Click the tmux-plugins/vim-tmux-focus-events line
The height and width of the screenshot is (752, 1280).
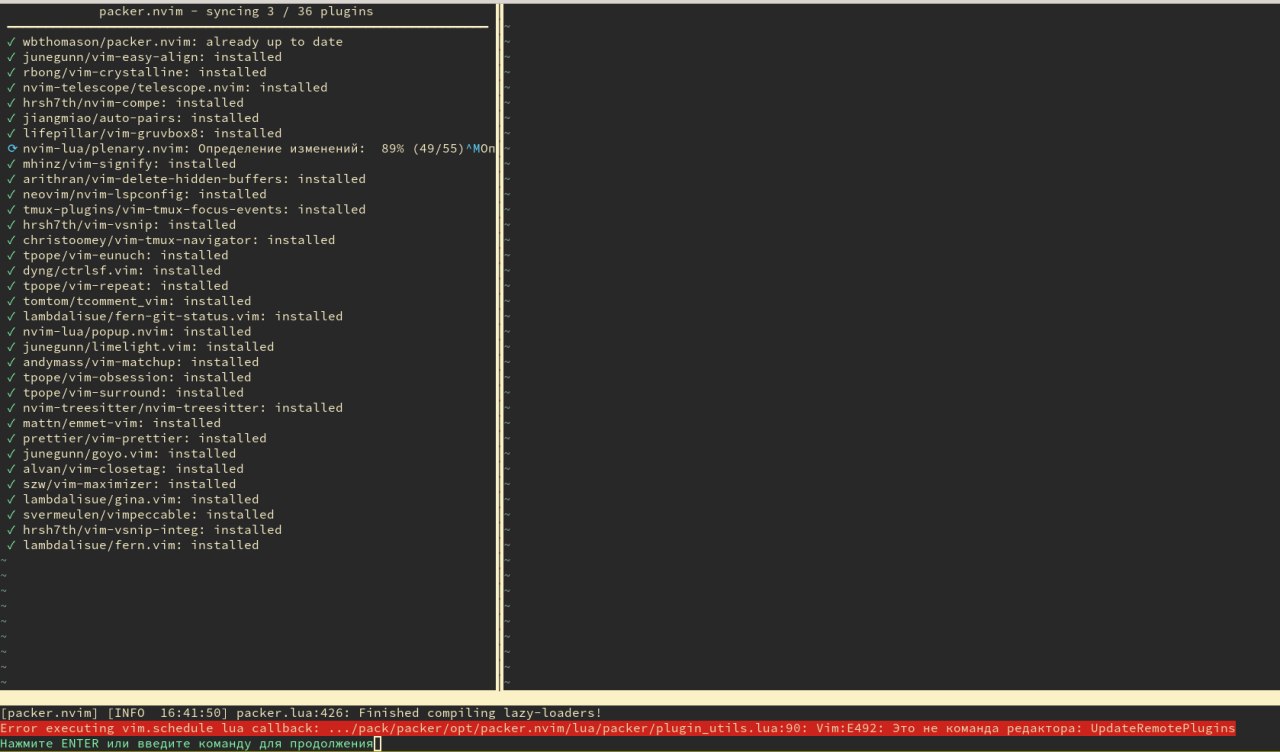(x=186, y=209)
